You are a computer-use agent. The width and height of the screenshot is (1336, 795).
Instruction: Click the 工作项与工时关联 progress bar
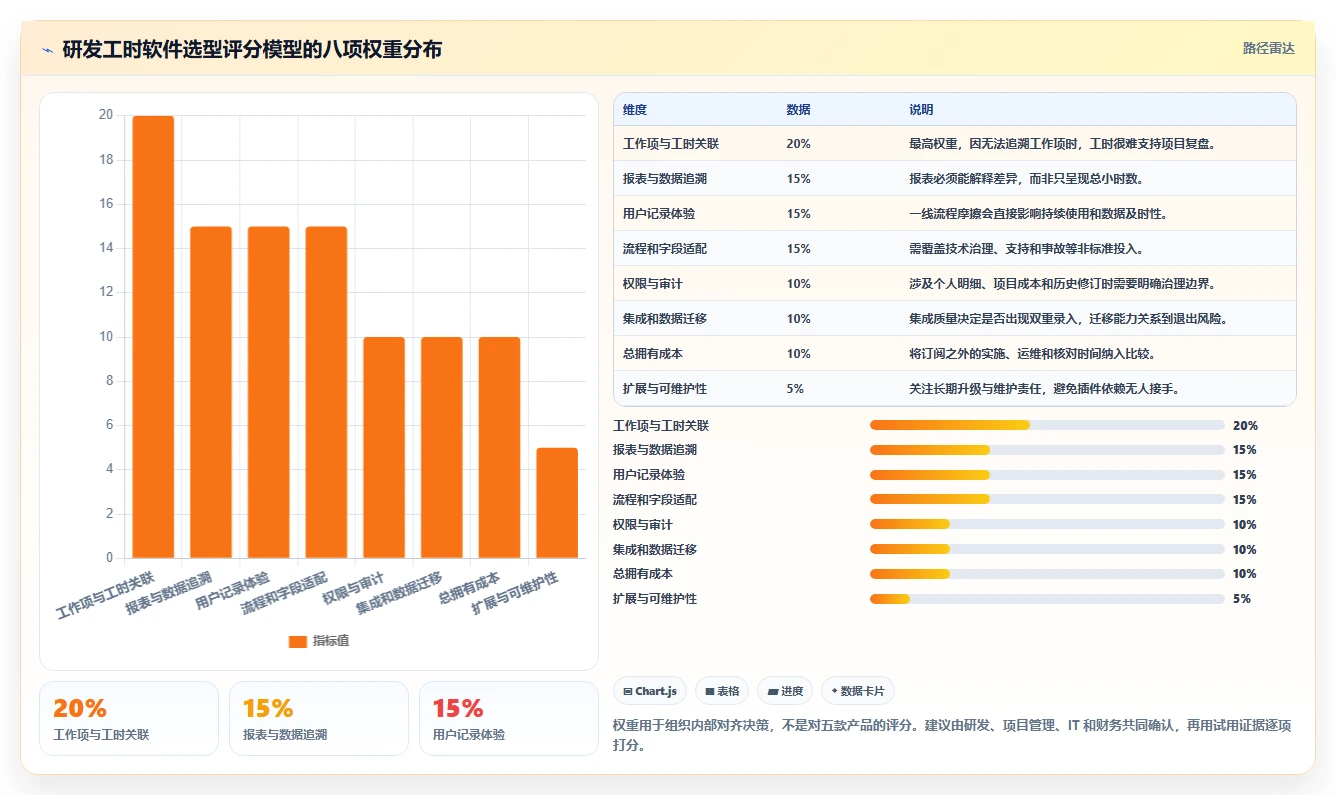click(1047, 425)
